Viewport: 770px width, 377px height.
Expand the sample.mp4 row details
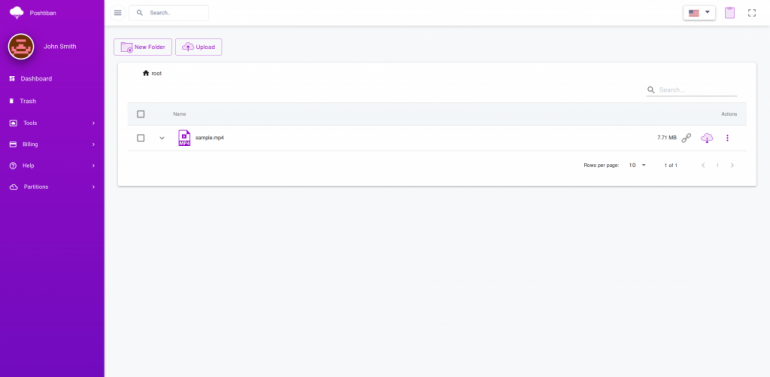tap(162, 138)
